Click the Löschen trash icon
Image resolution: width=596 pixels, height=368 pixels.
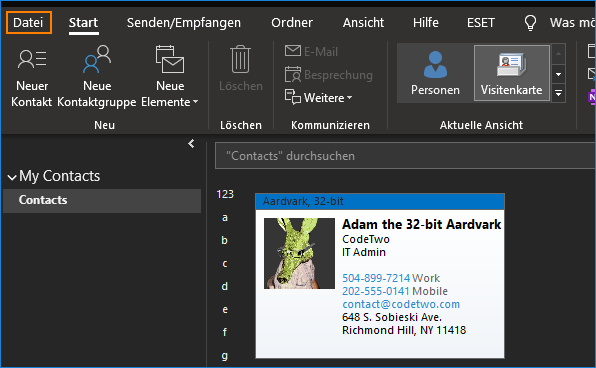point(241,59)
